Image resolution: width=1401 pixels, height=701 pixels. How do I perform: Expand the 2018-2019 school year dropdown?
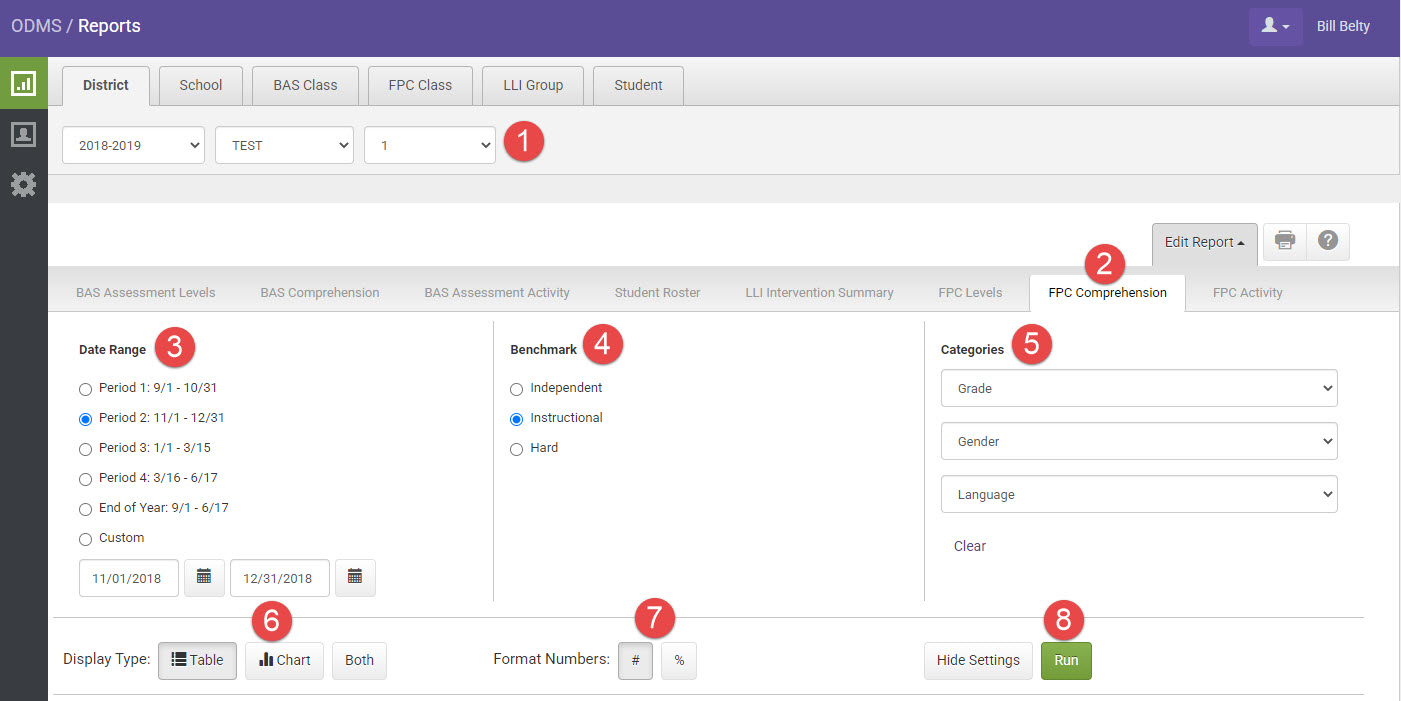tap(133, 145)
